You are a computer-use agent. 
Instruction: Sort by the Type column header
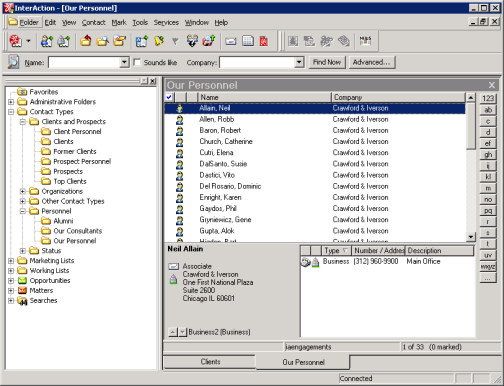tap(336, 251)
